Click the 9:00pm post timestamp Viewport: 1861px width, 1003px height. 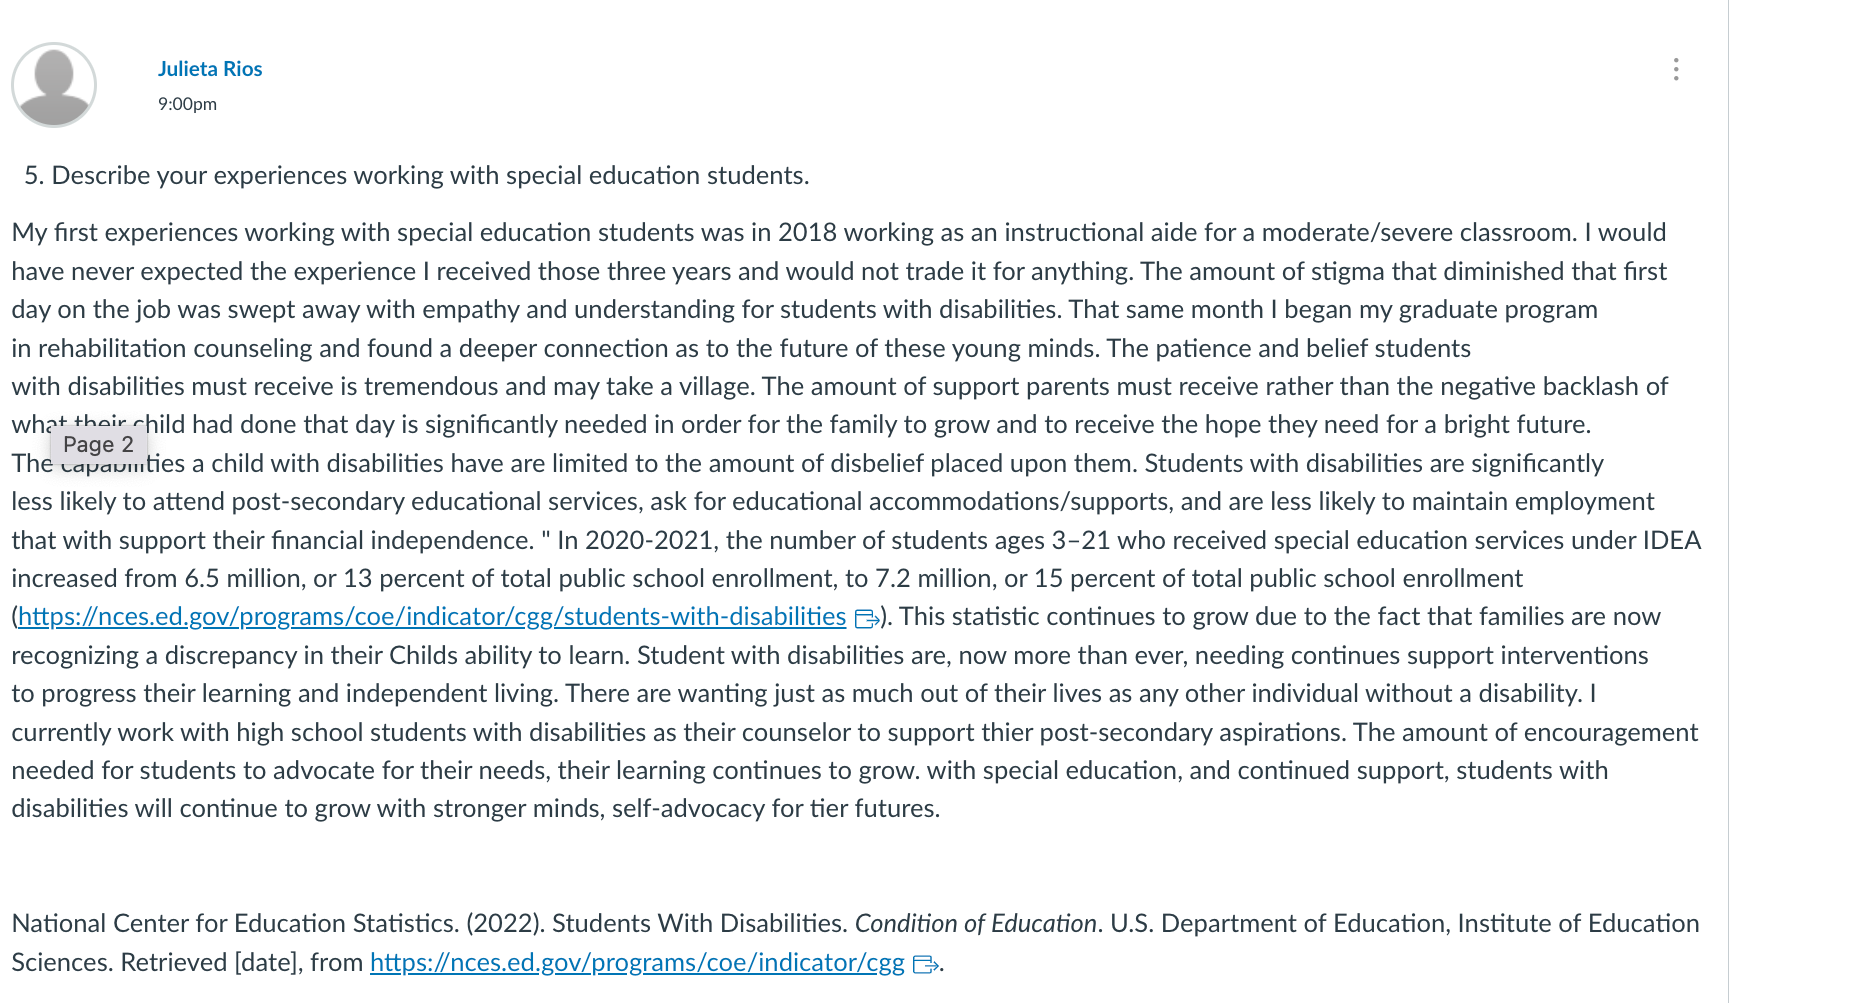pyautogui.click(x=187, y=104)
